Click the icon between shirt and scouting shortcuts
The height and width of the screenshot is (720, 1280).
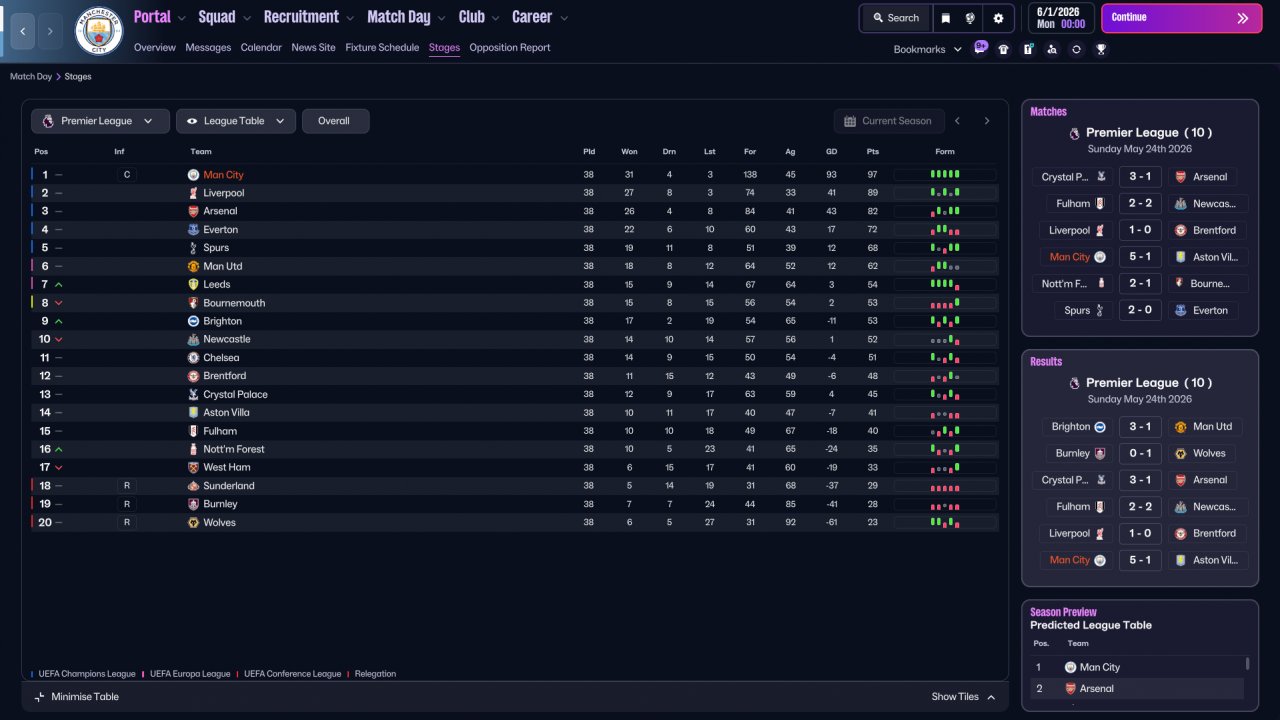1028,49
